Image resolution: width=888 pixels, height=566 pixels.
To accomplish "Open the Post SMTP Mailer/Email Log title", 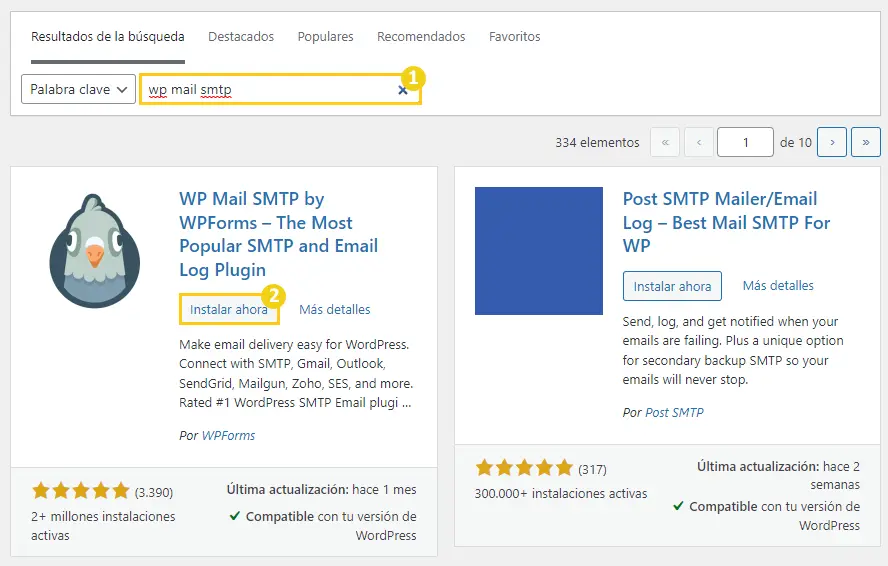I will tap(726, 222).
